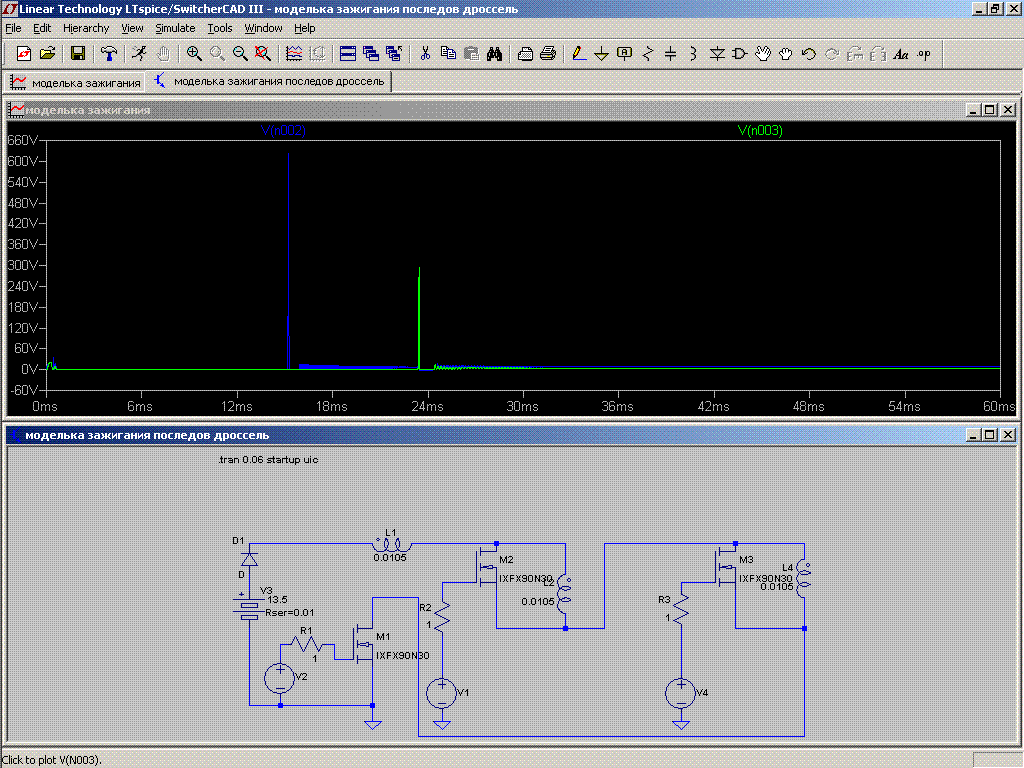Place a Ground symbol from toolbar
Image resolution: width=1024 pixels, height=768 pixels.
click(x=602, y=54)
